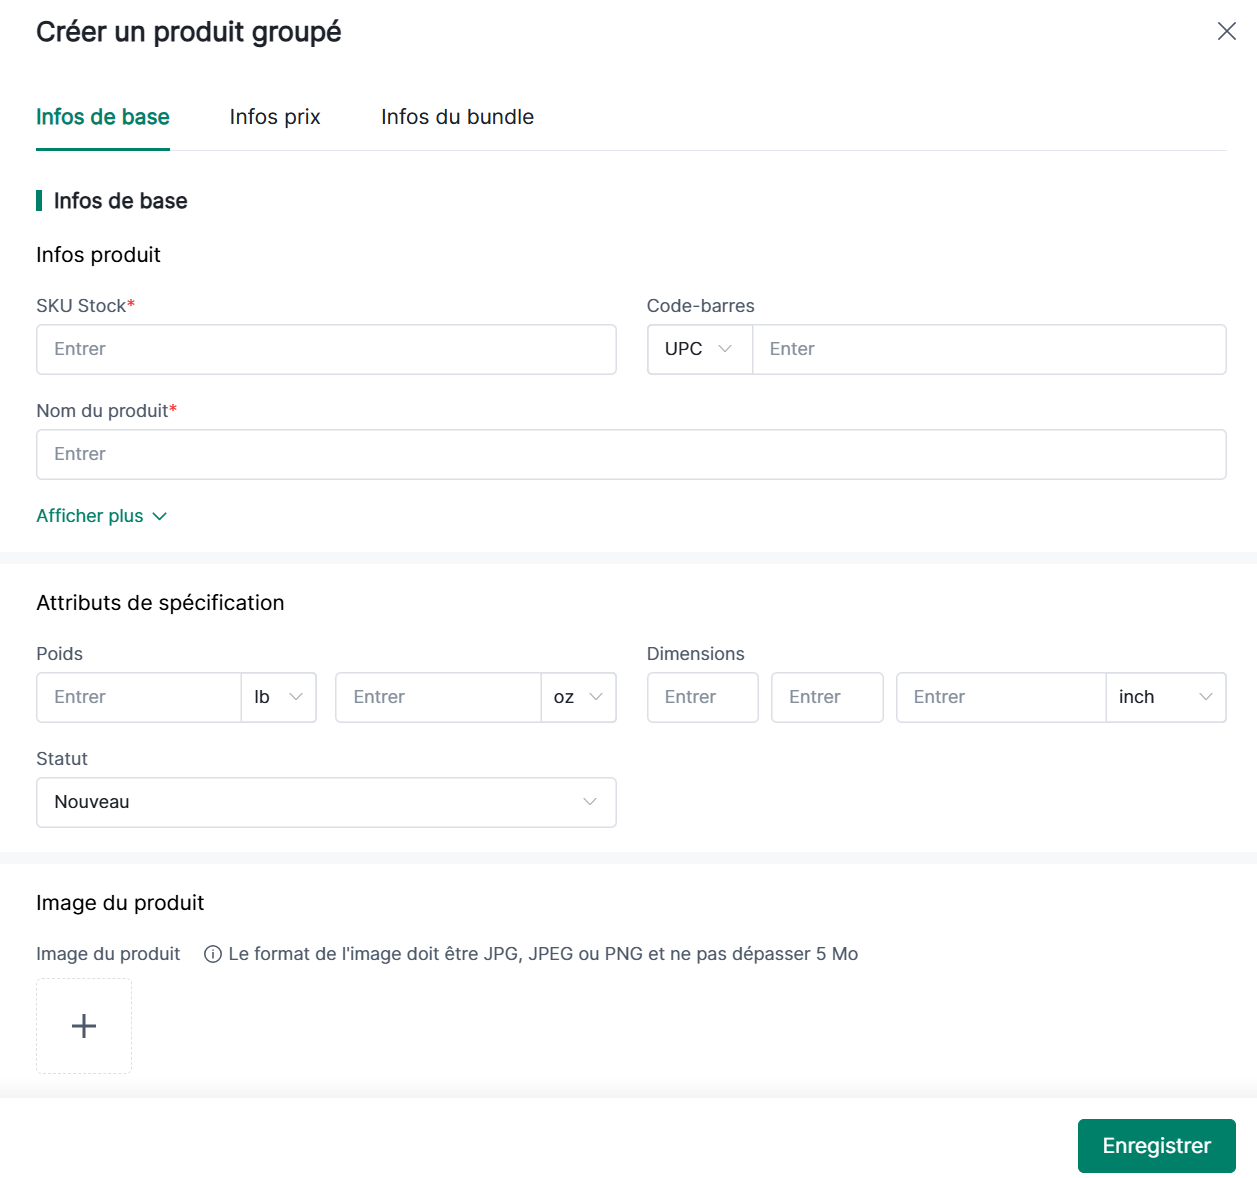The image size is (1257, 1178).
Task: Open the Infos du bundle tab
Action: pos(457,117)
